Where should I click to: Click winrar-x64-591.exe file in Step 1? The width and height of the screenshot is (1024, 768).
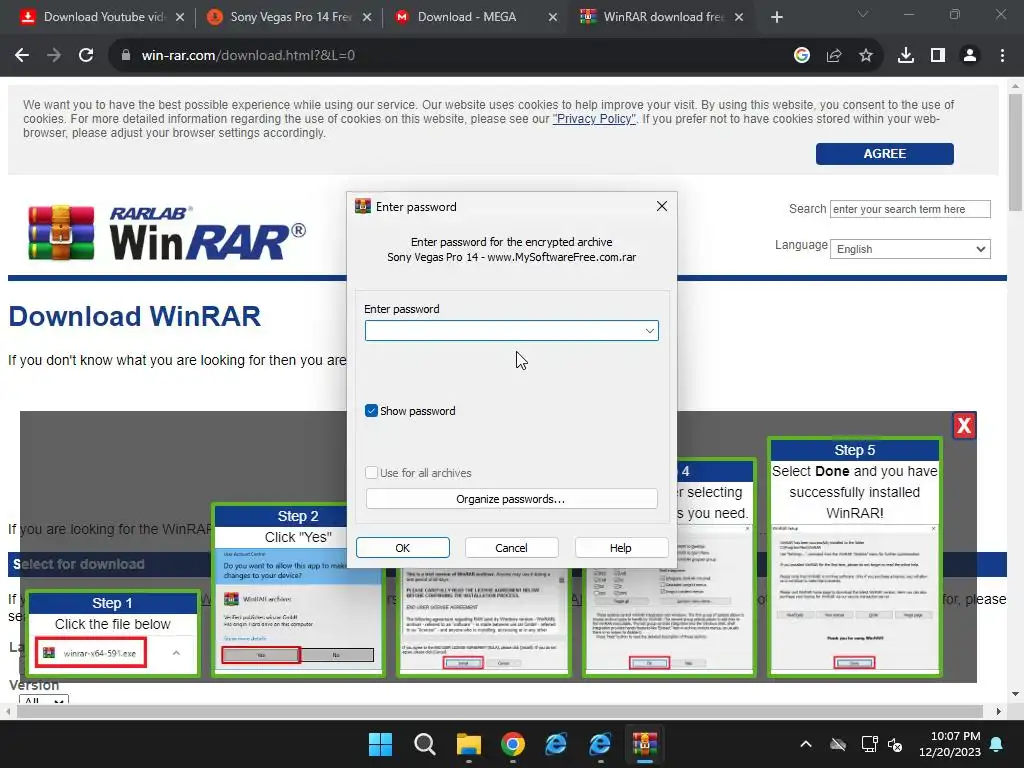[91, 653]
